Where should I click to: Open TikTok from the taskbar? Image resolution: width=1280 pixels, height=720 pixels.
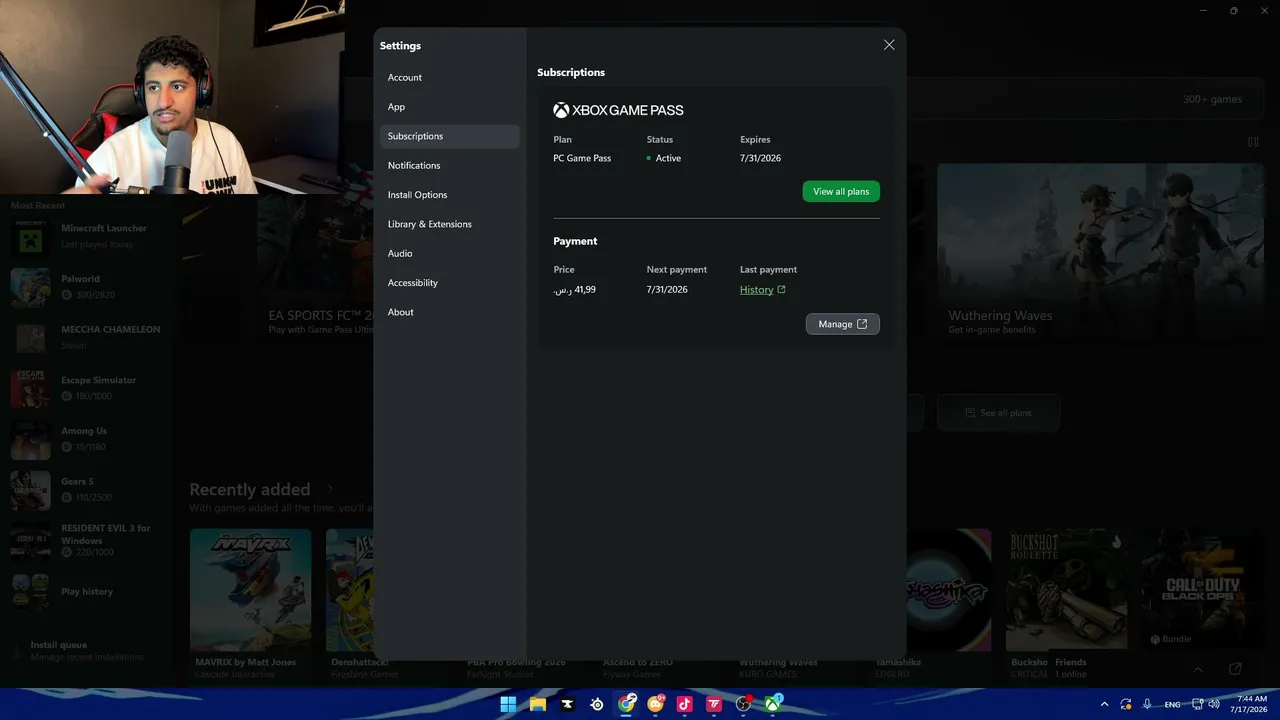pyautogui.click(x=685, y=704)
